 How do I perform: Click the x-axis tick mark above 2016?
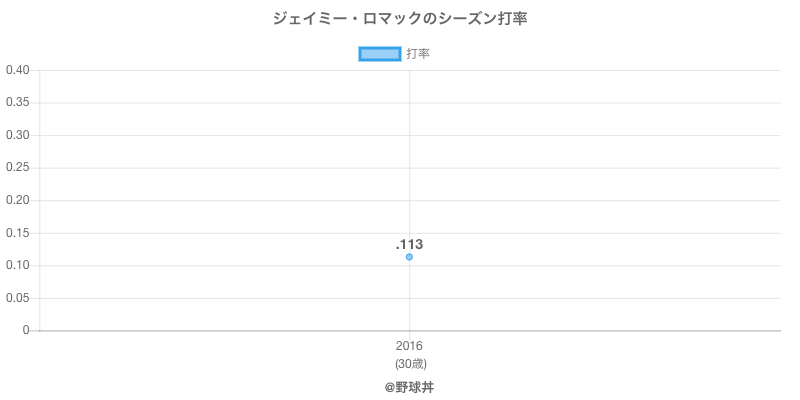[x=409, y=335]
